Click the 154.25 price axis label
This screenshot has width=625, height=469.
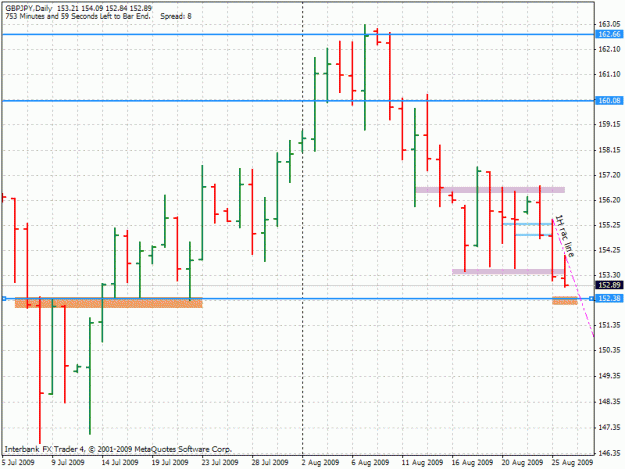609,250
